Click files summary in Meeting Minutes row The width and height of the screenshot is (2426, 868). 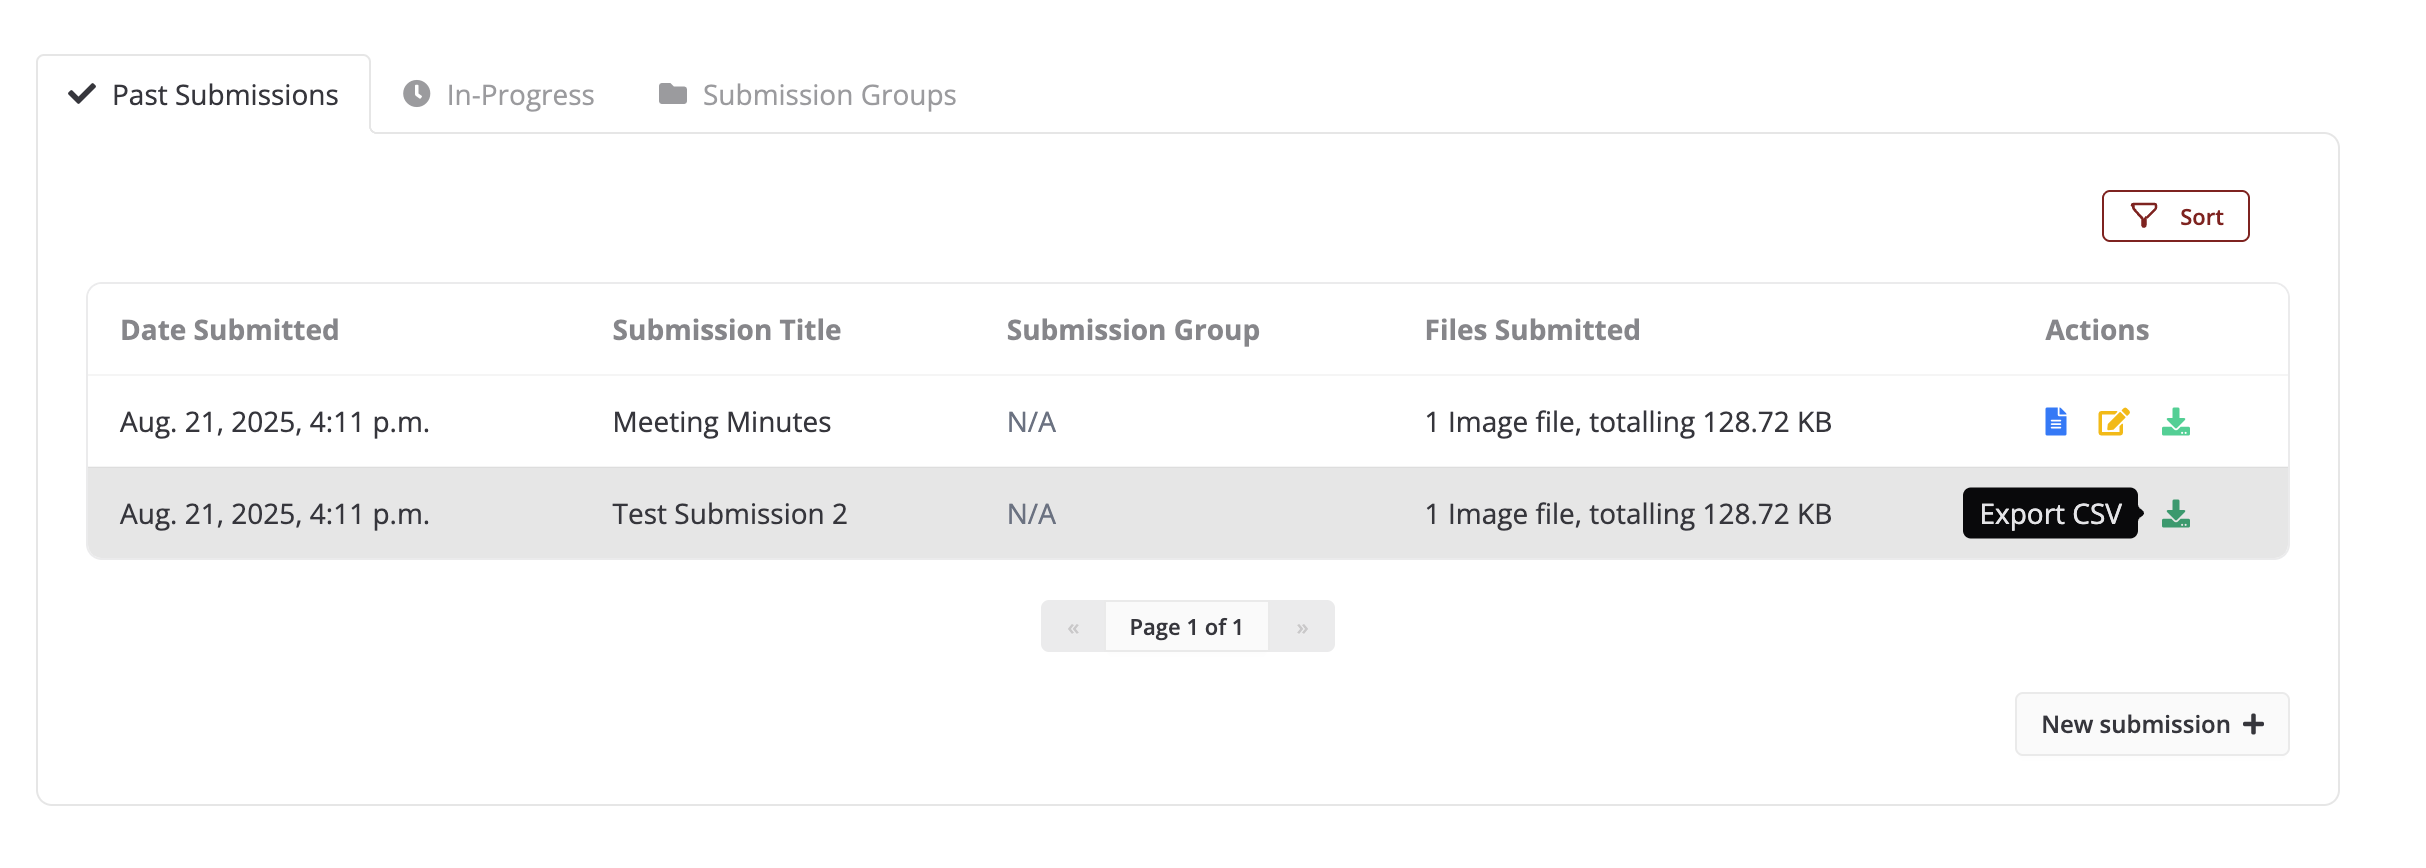tap(1628, 422)
